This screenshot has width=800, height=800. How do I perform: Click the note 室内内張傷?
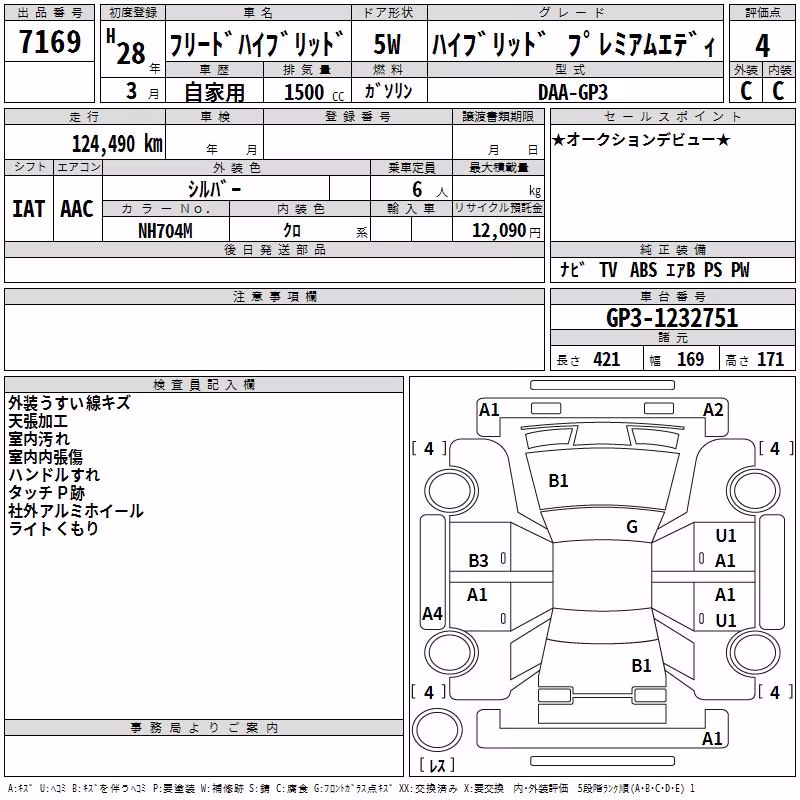(x=45, y=457)
